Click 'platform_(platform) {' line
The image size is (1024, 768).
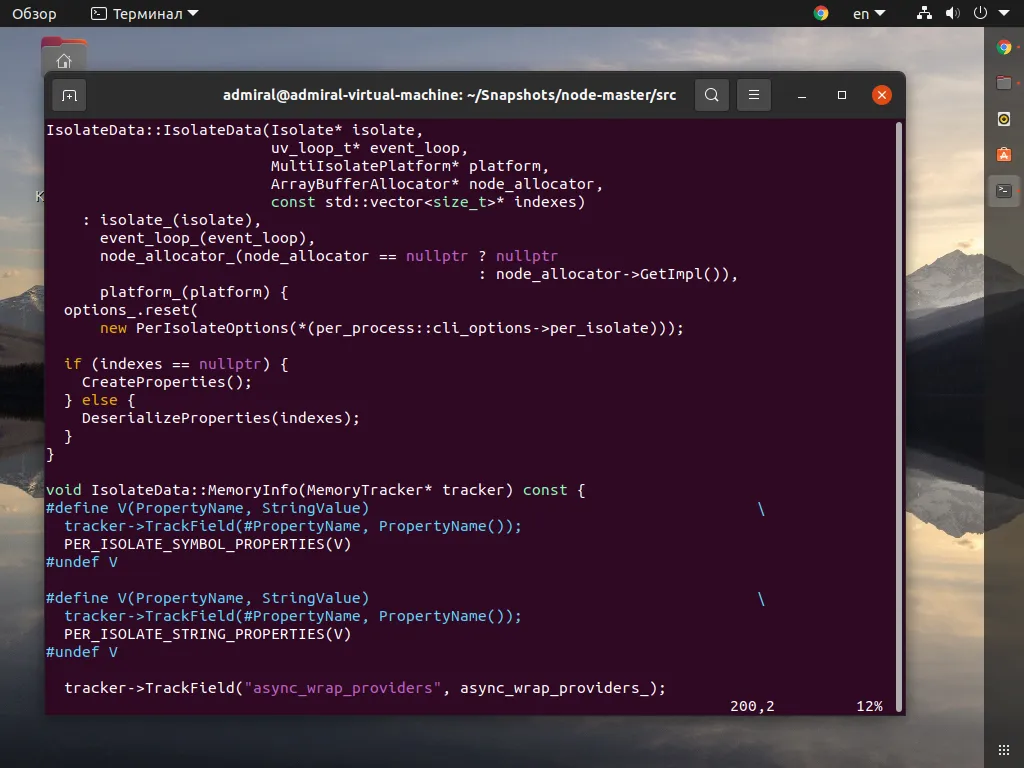click(x=194, y=292)
